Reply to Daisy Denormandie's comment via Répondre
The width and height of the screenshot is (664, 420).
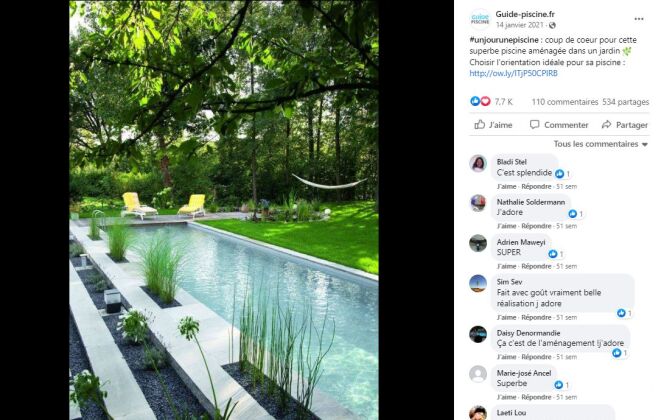click(536, 357)
